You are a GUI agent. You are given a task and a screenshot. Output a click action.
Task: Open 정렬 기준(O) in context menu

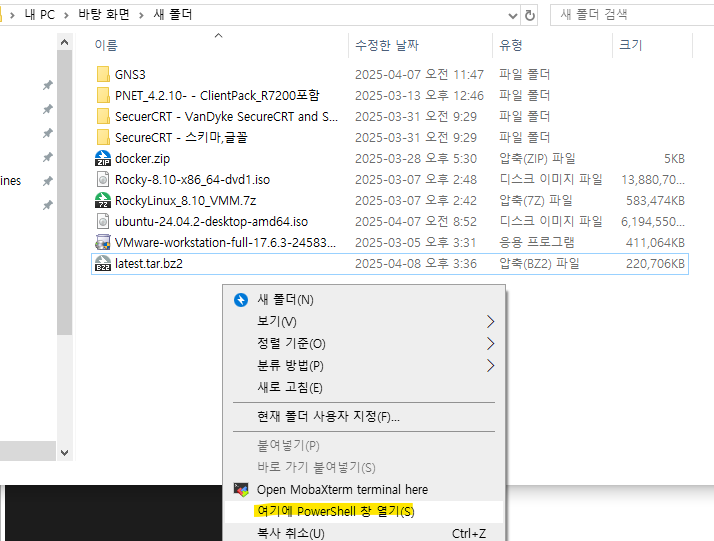[364, 343]
